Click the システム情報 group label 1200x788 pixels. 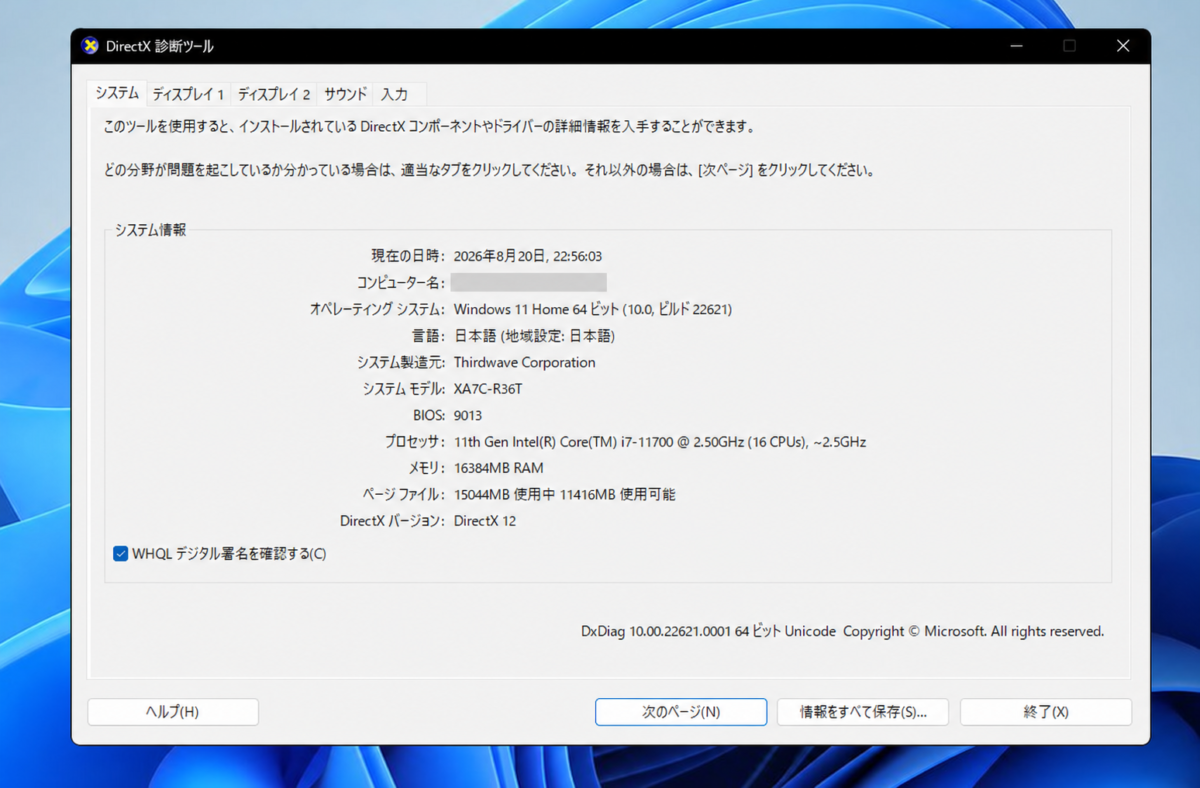tap(150, 230)
